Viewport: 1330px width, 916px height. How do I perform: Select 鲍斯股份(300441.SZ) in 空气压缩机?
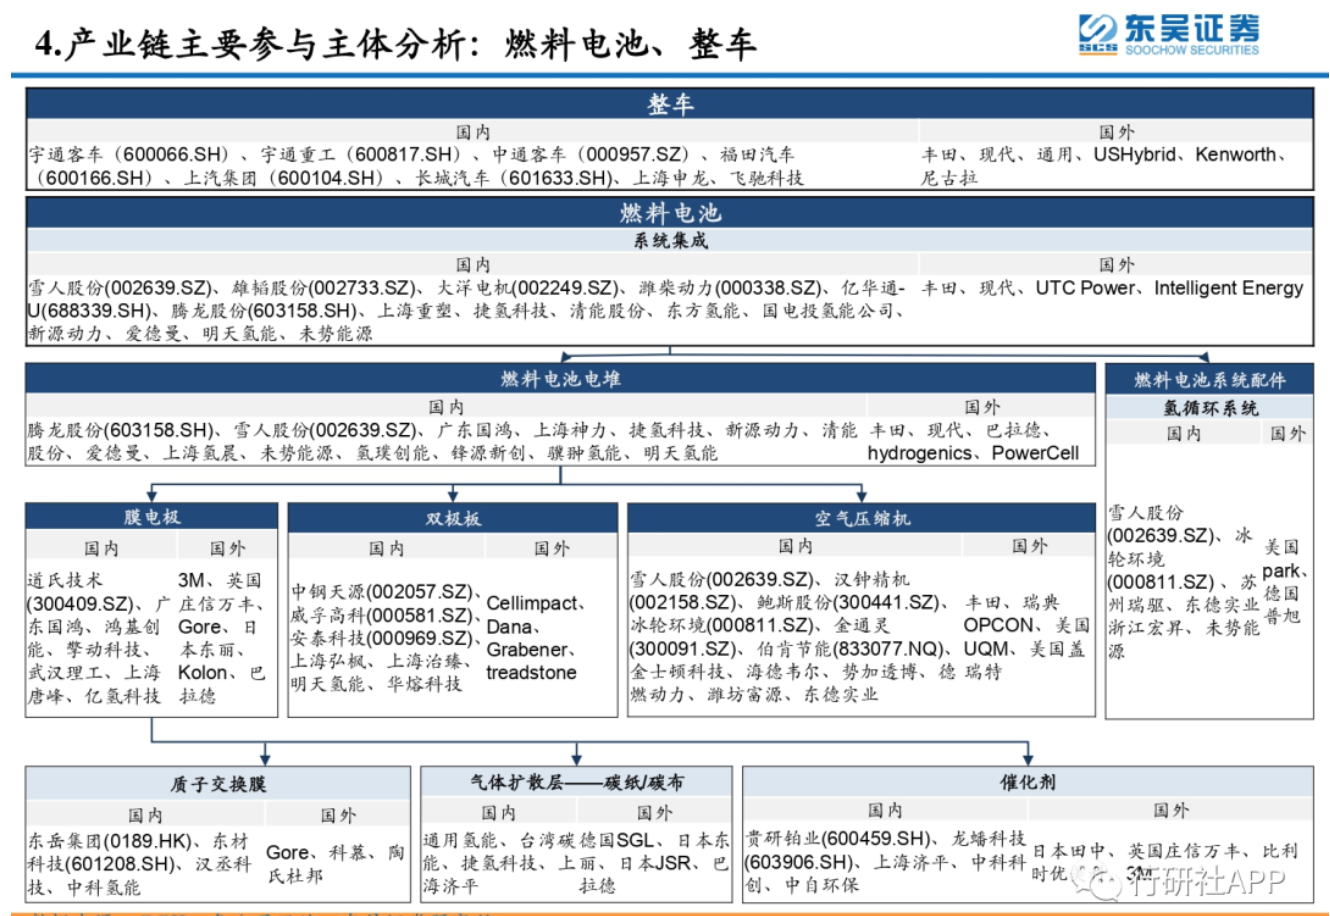coord(848,603)
